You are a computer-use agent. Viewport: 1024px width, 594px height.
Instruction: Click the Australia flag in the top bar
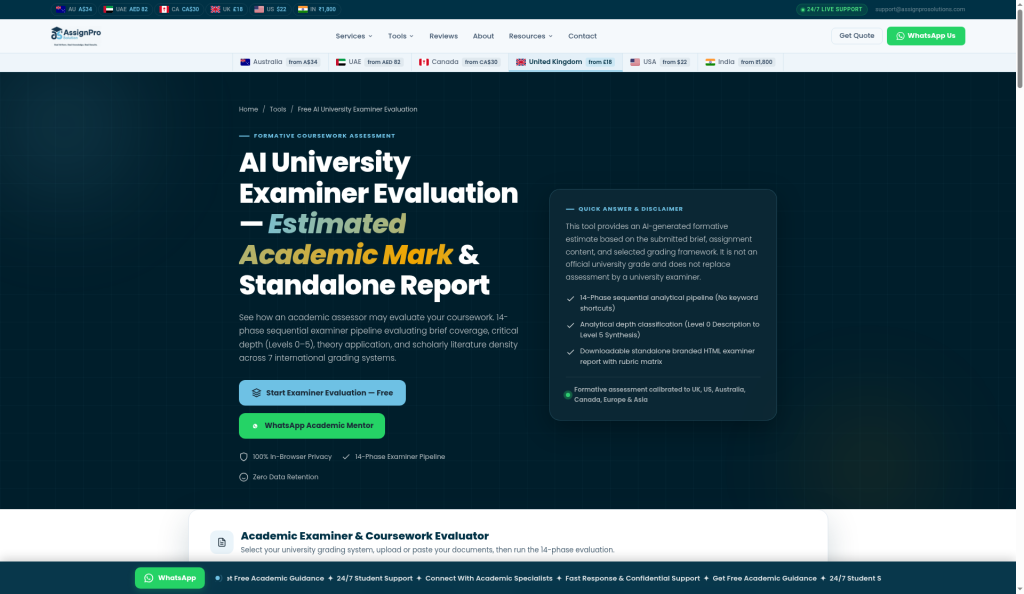coord(61,9)
